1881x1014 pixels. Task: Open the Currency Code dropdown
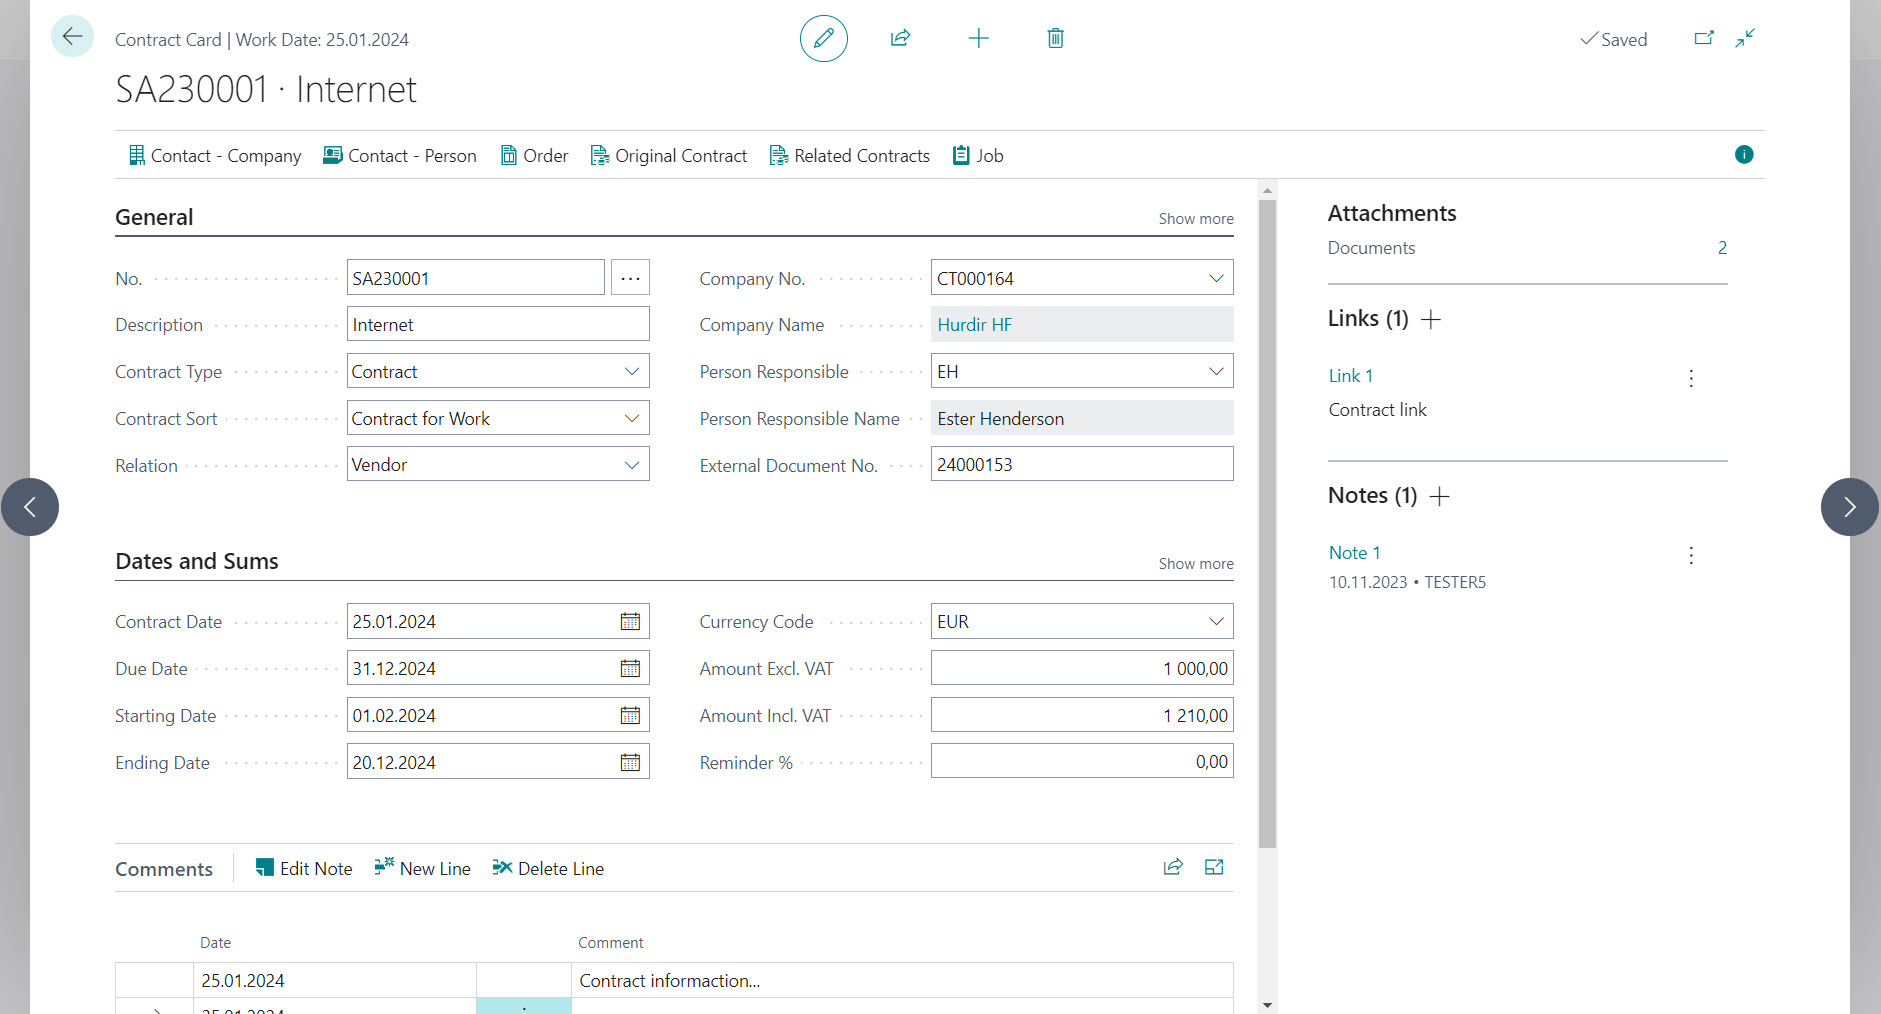click(1216, 622)
